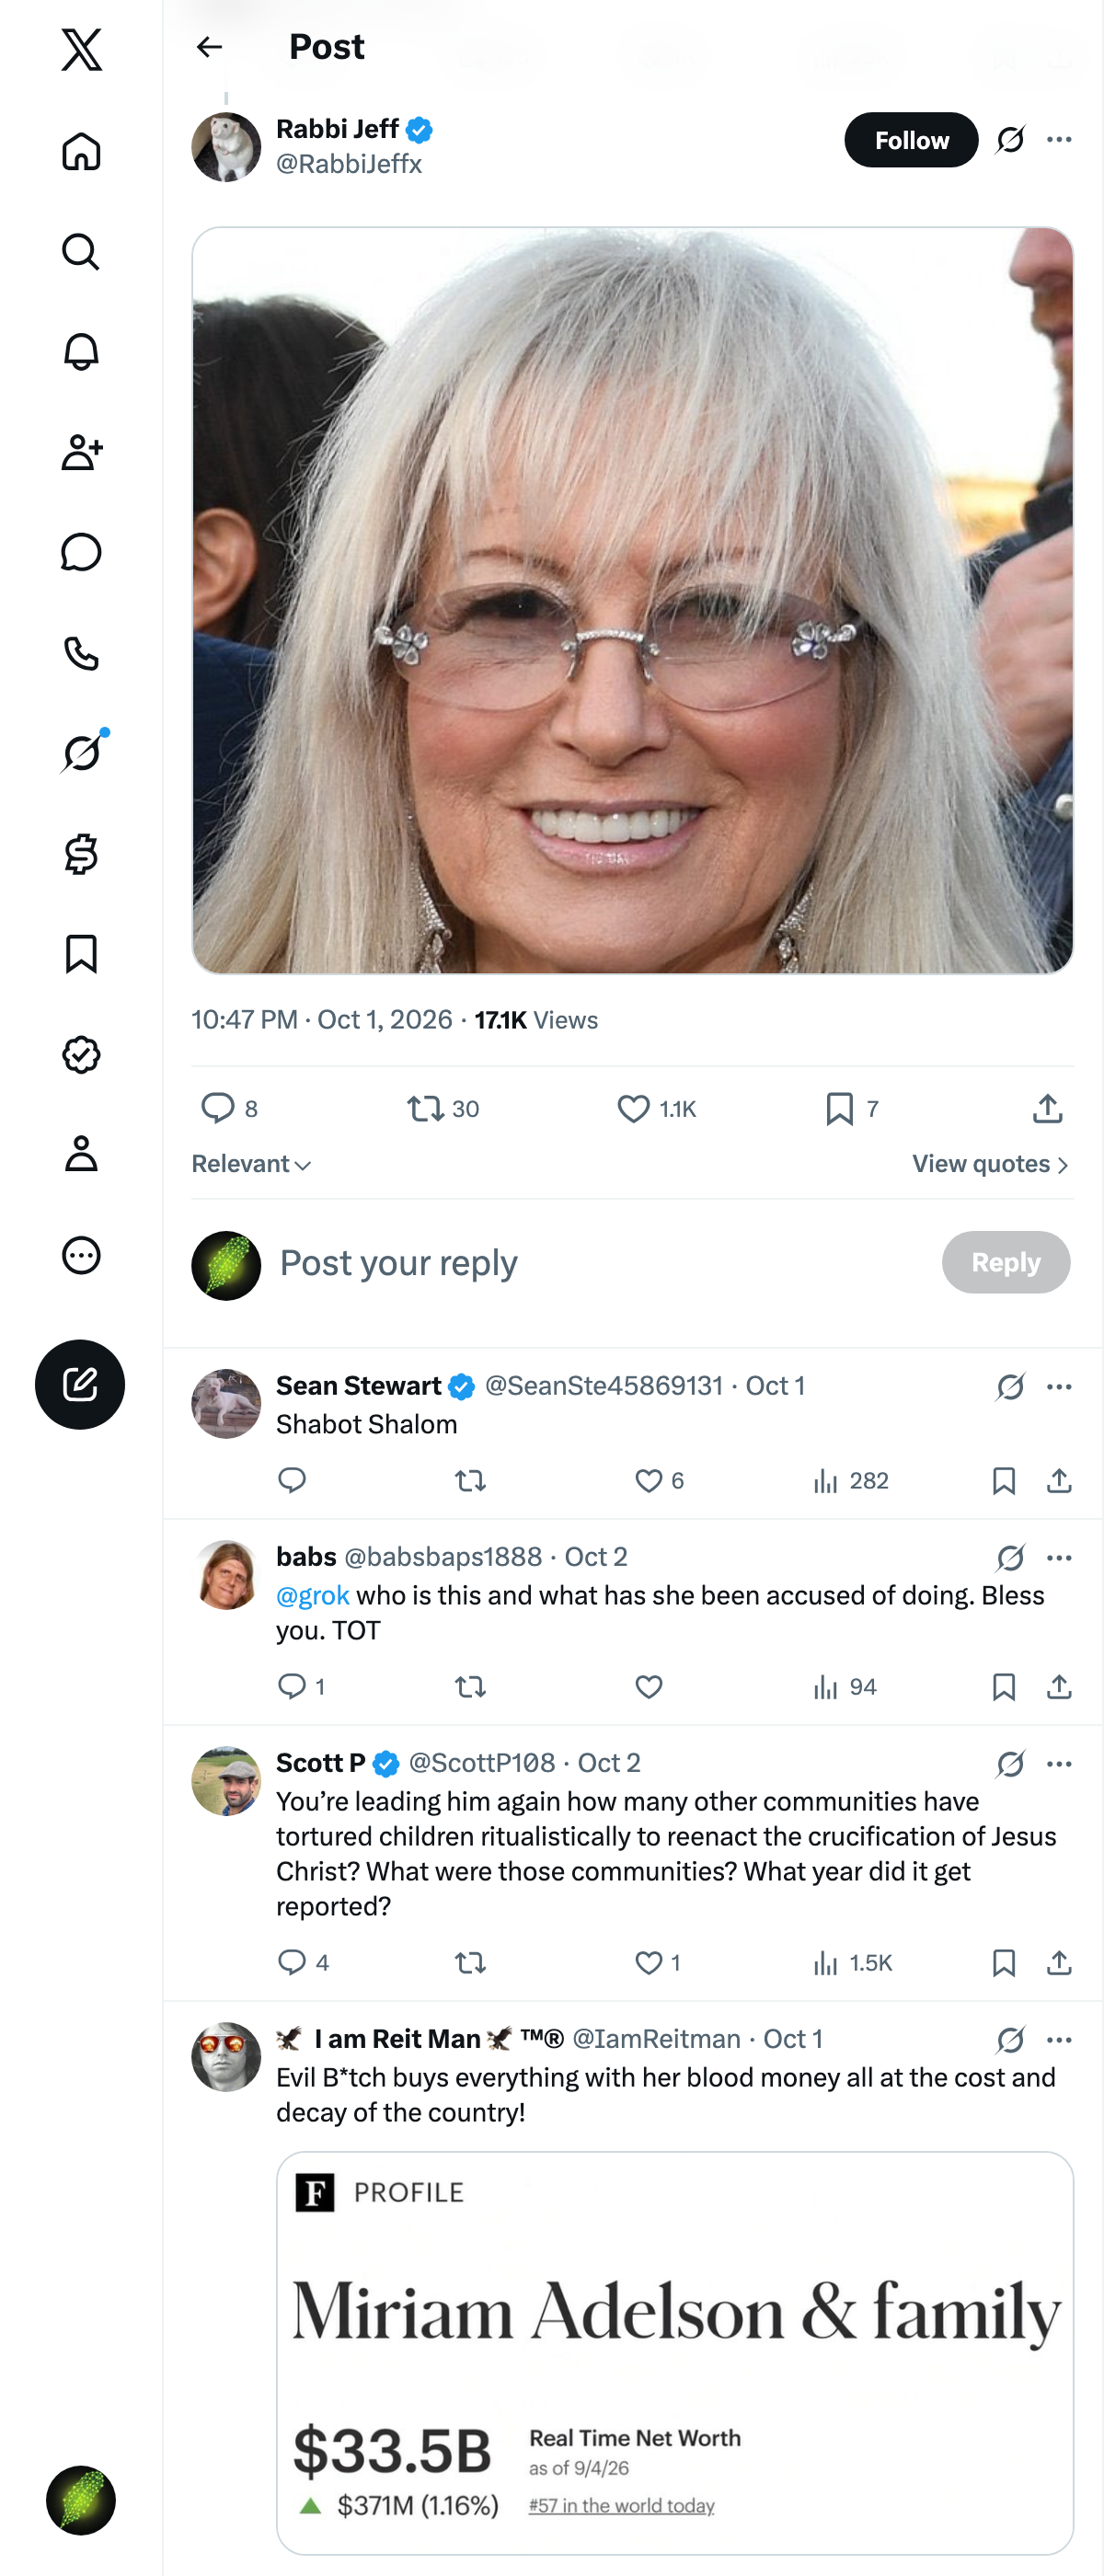1104x2576 pixels.
Task: Open Bookmarks from the sidebar
Action: click(81, 954)
